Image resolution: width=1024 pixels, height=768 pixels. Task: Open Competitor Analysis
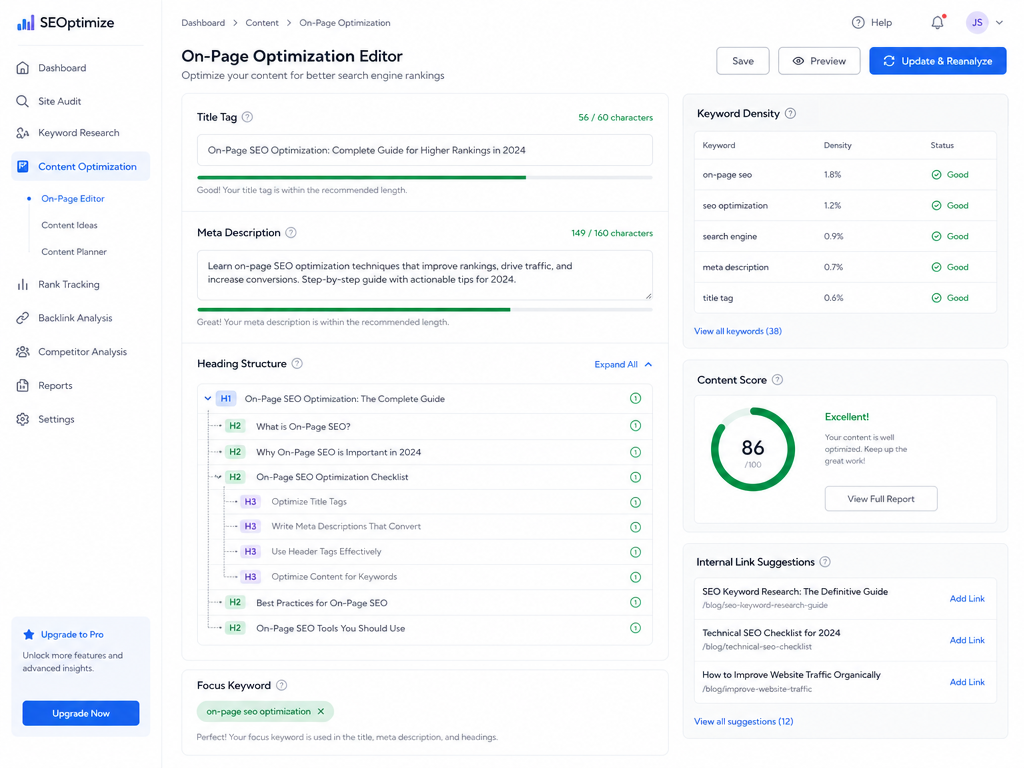[x=80, y=352]
